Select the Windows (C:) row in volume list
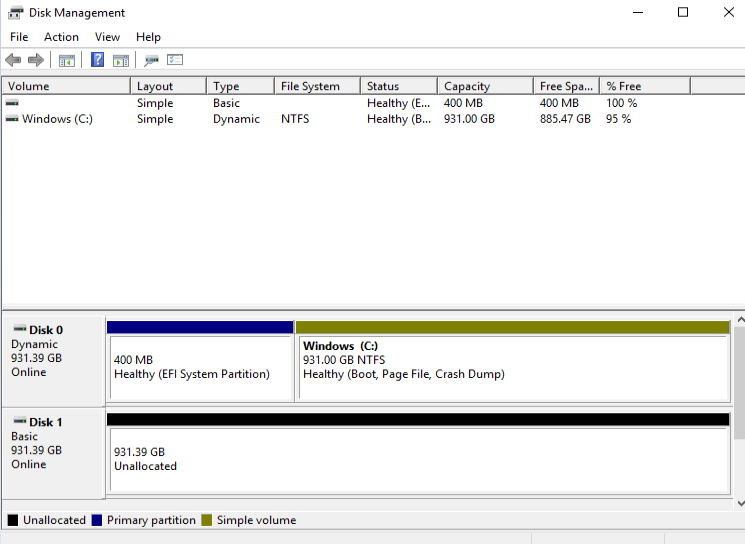The image size is (745, 544). coord(57,119)
